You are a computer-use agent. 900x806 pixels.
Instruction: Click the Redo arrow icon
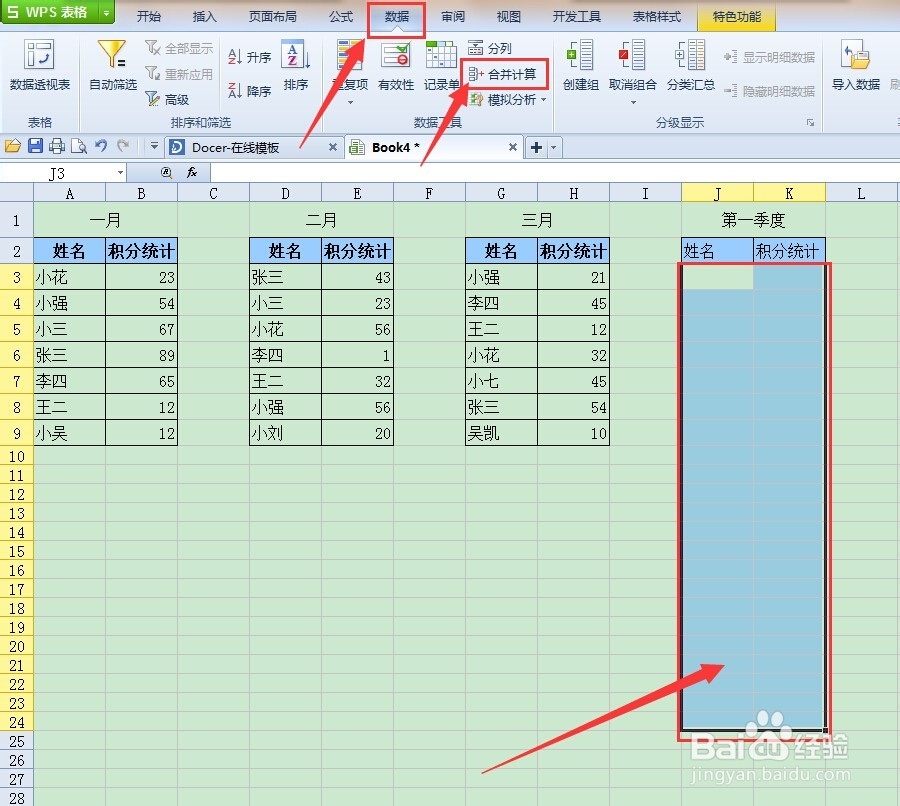[x=122, y=146]
